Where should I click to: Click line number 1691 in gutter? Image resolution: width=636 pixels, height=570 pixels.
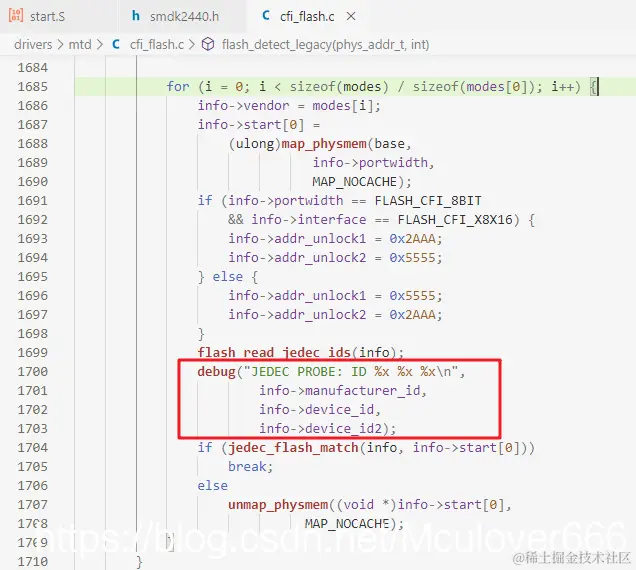32,200
